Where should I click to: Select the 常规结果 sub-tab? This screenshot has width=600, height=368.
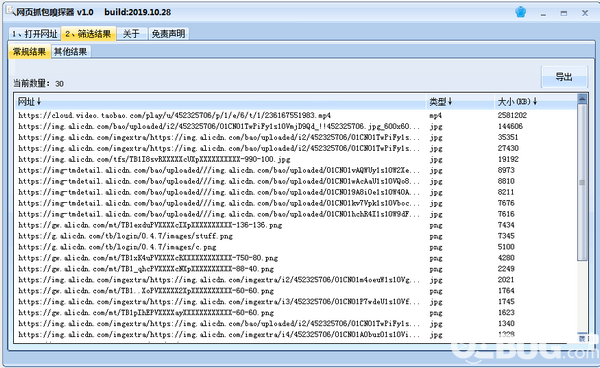29,52
